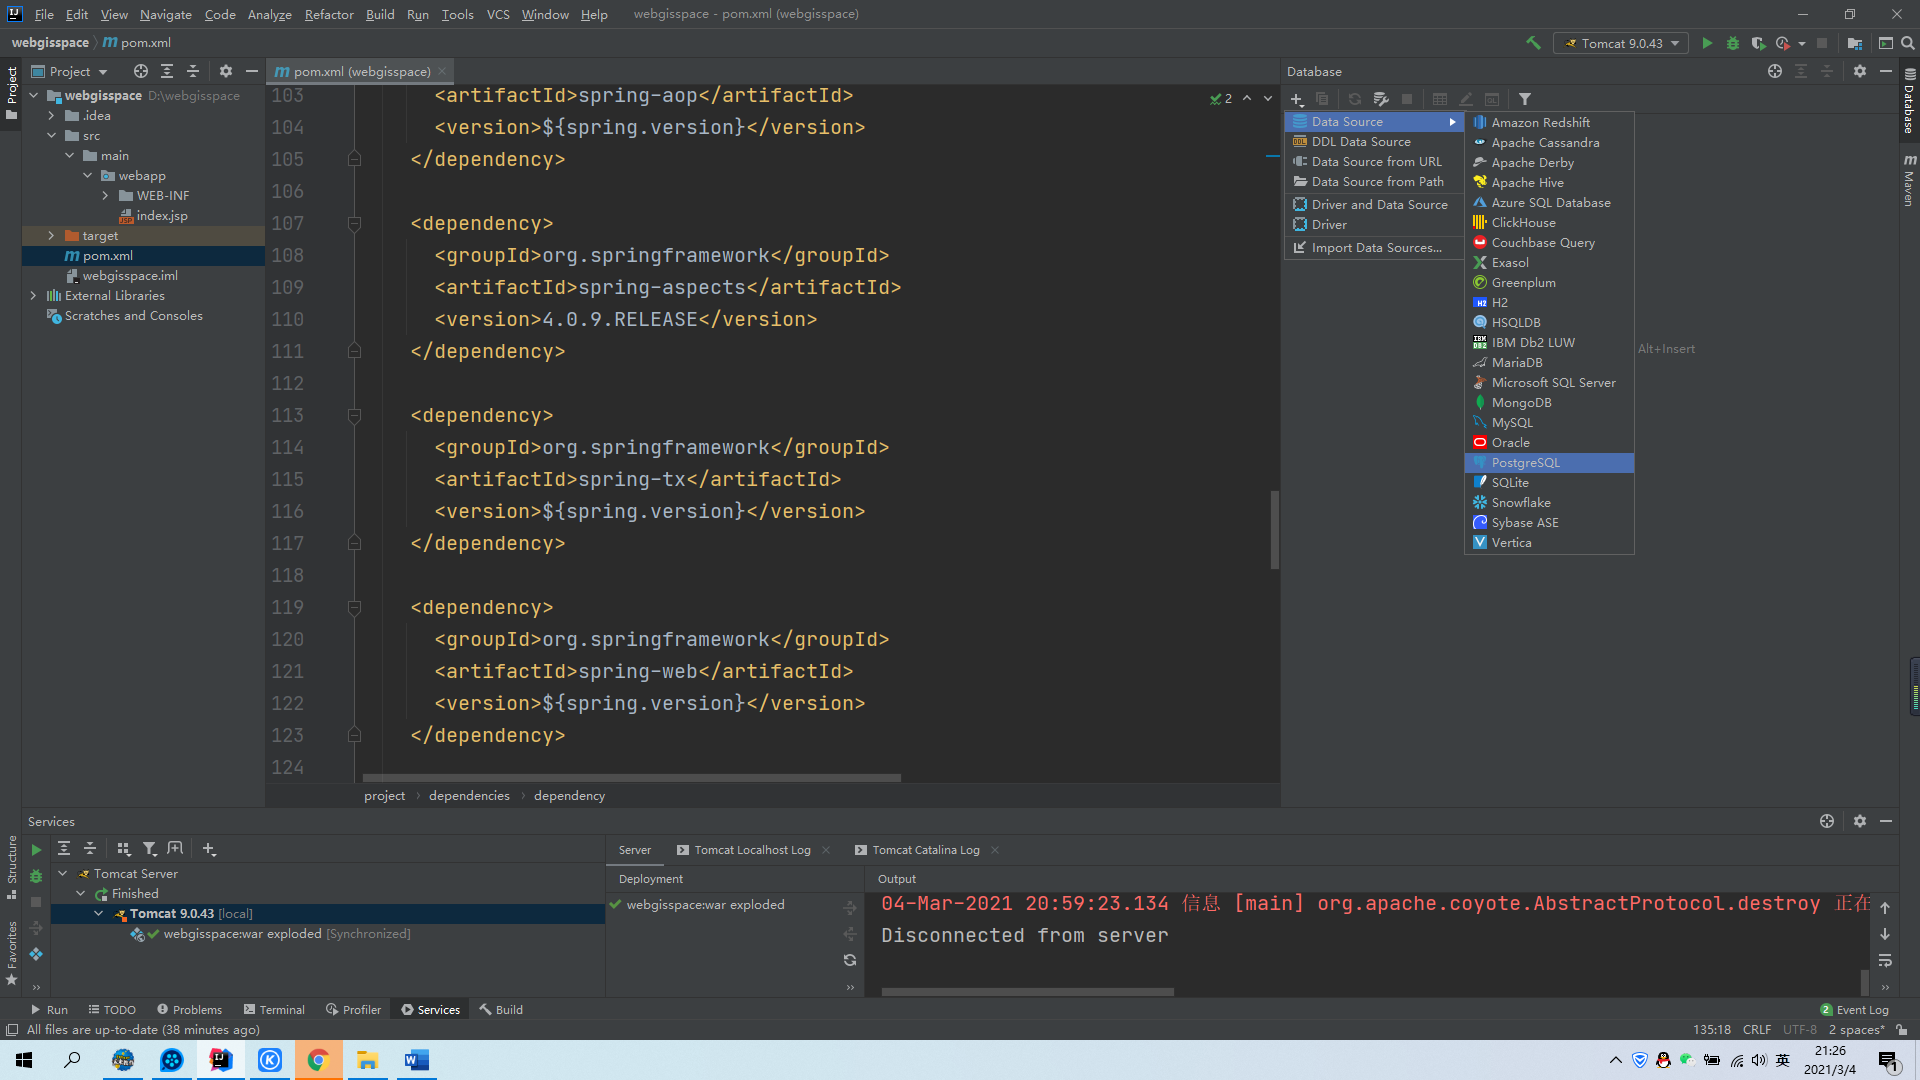Expand the target folder in project tree
1920x1080 pixels.
[51, 236]
